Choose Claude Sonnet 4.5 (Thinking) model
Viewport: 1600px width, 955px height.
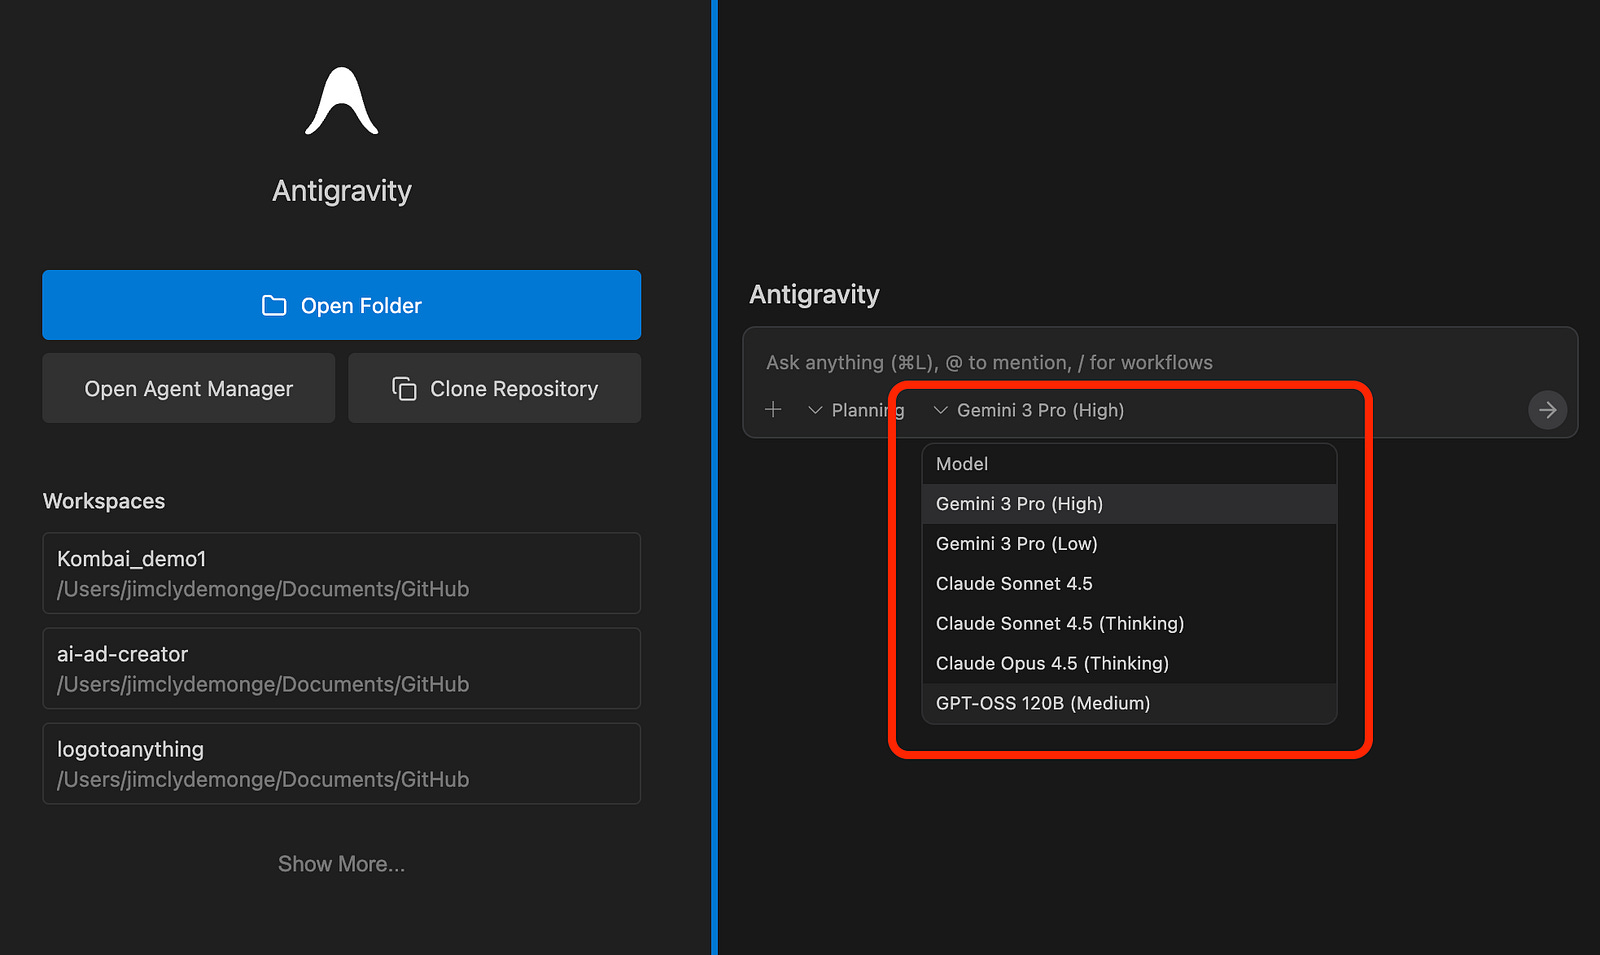pyautogui.click(x=1129, y=624)
